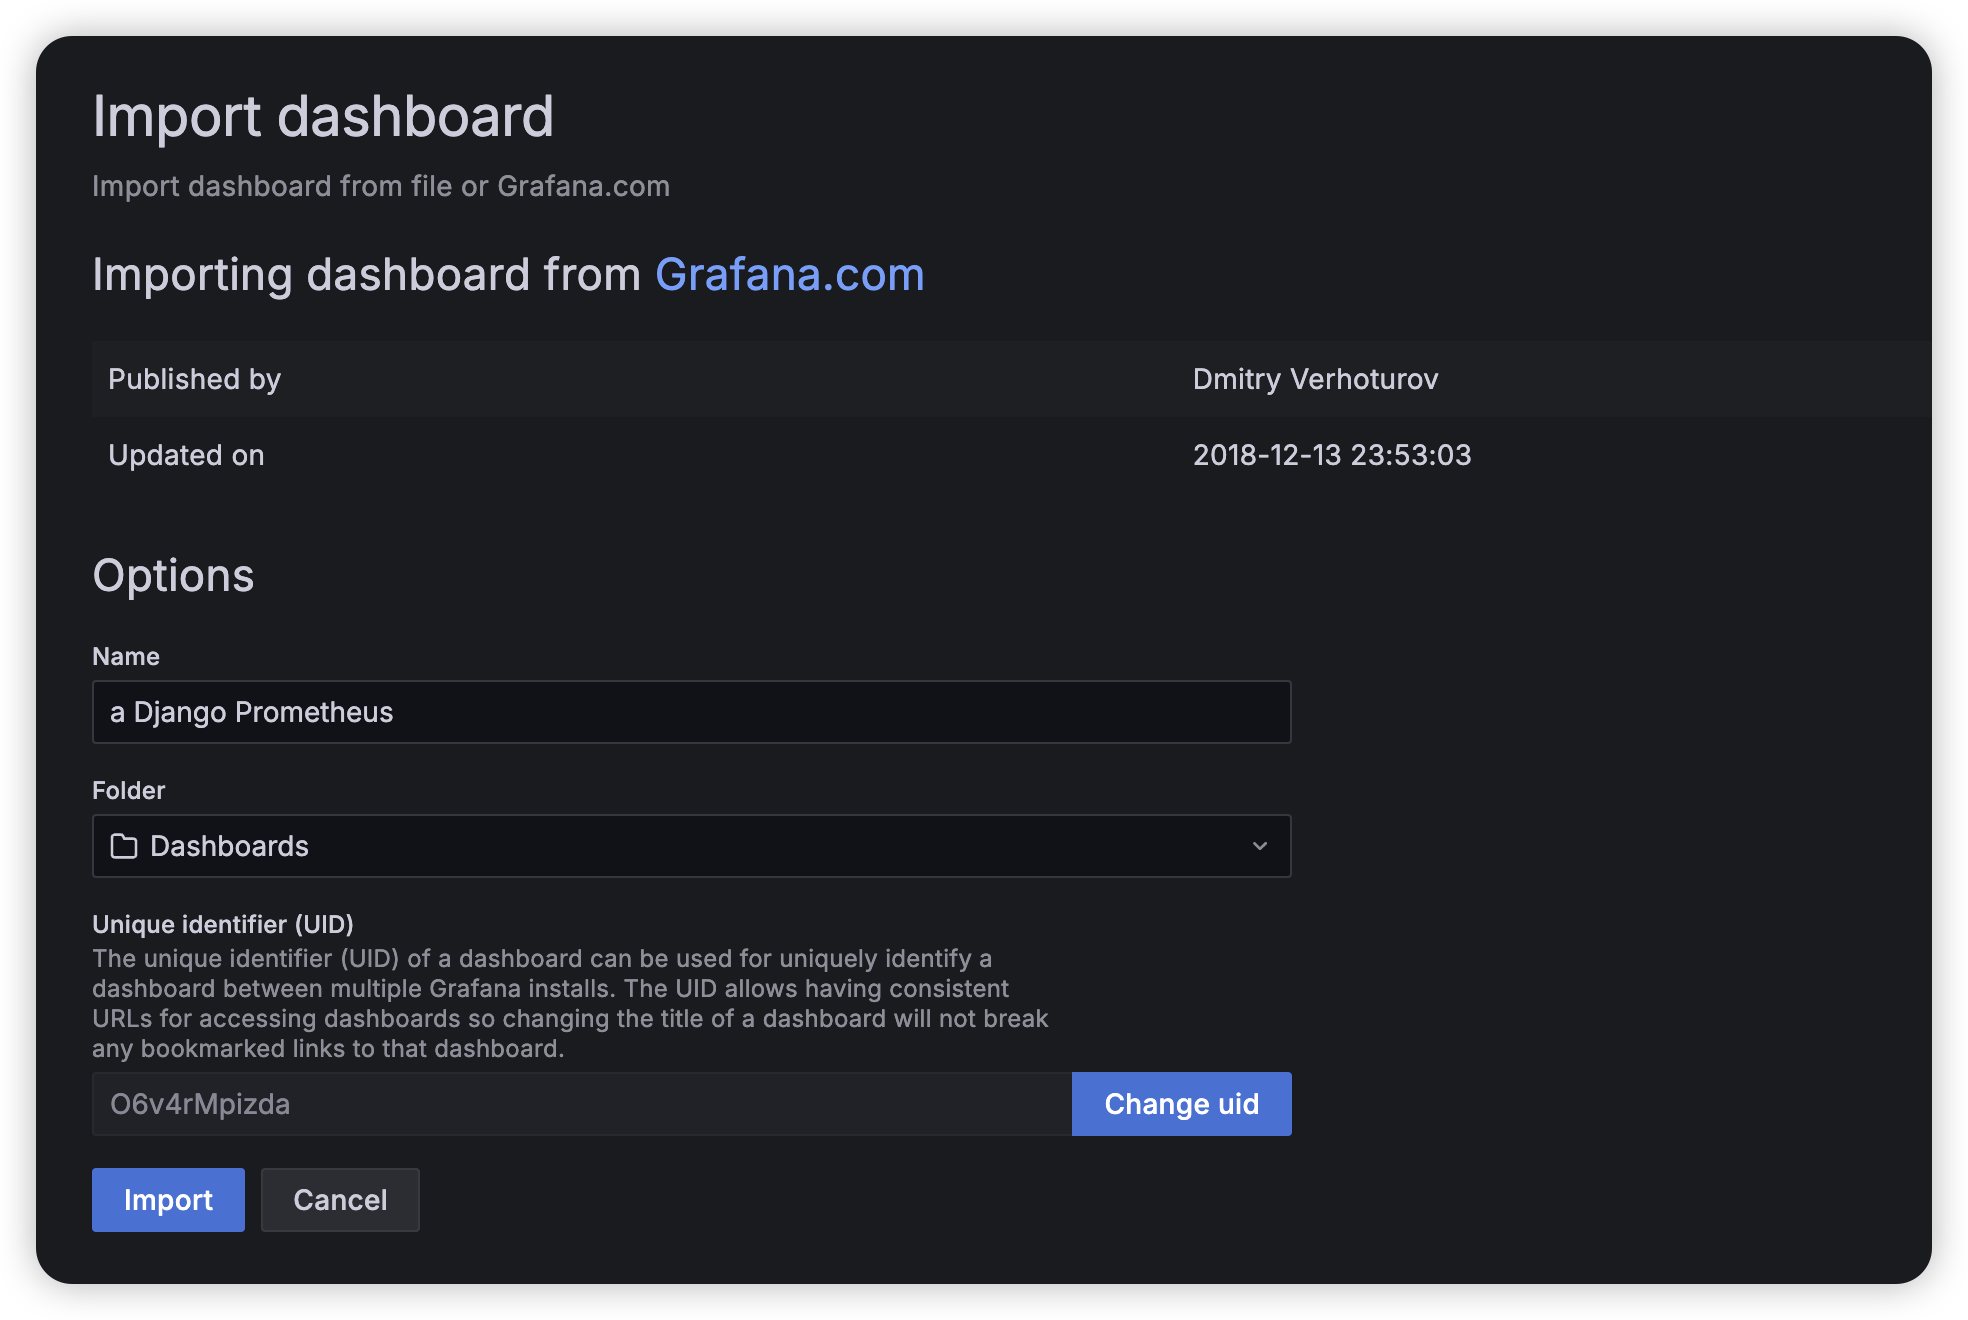Open the Grafana.com link
Image resolution: width=1968 pixels, height=1320 pixels.
click(x=790, y=274)
